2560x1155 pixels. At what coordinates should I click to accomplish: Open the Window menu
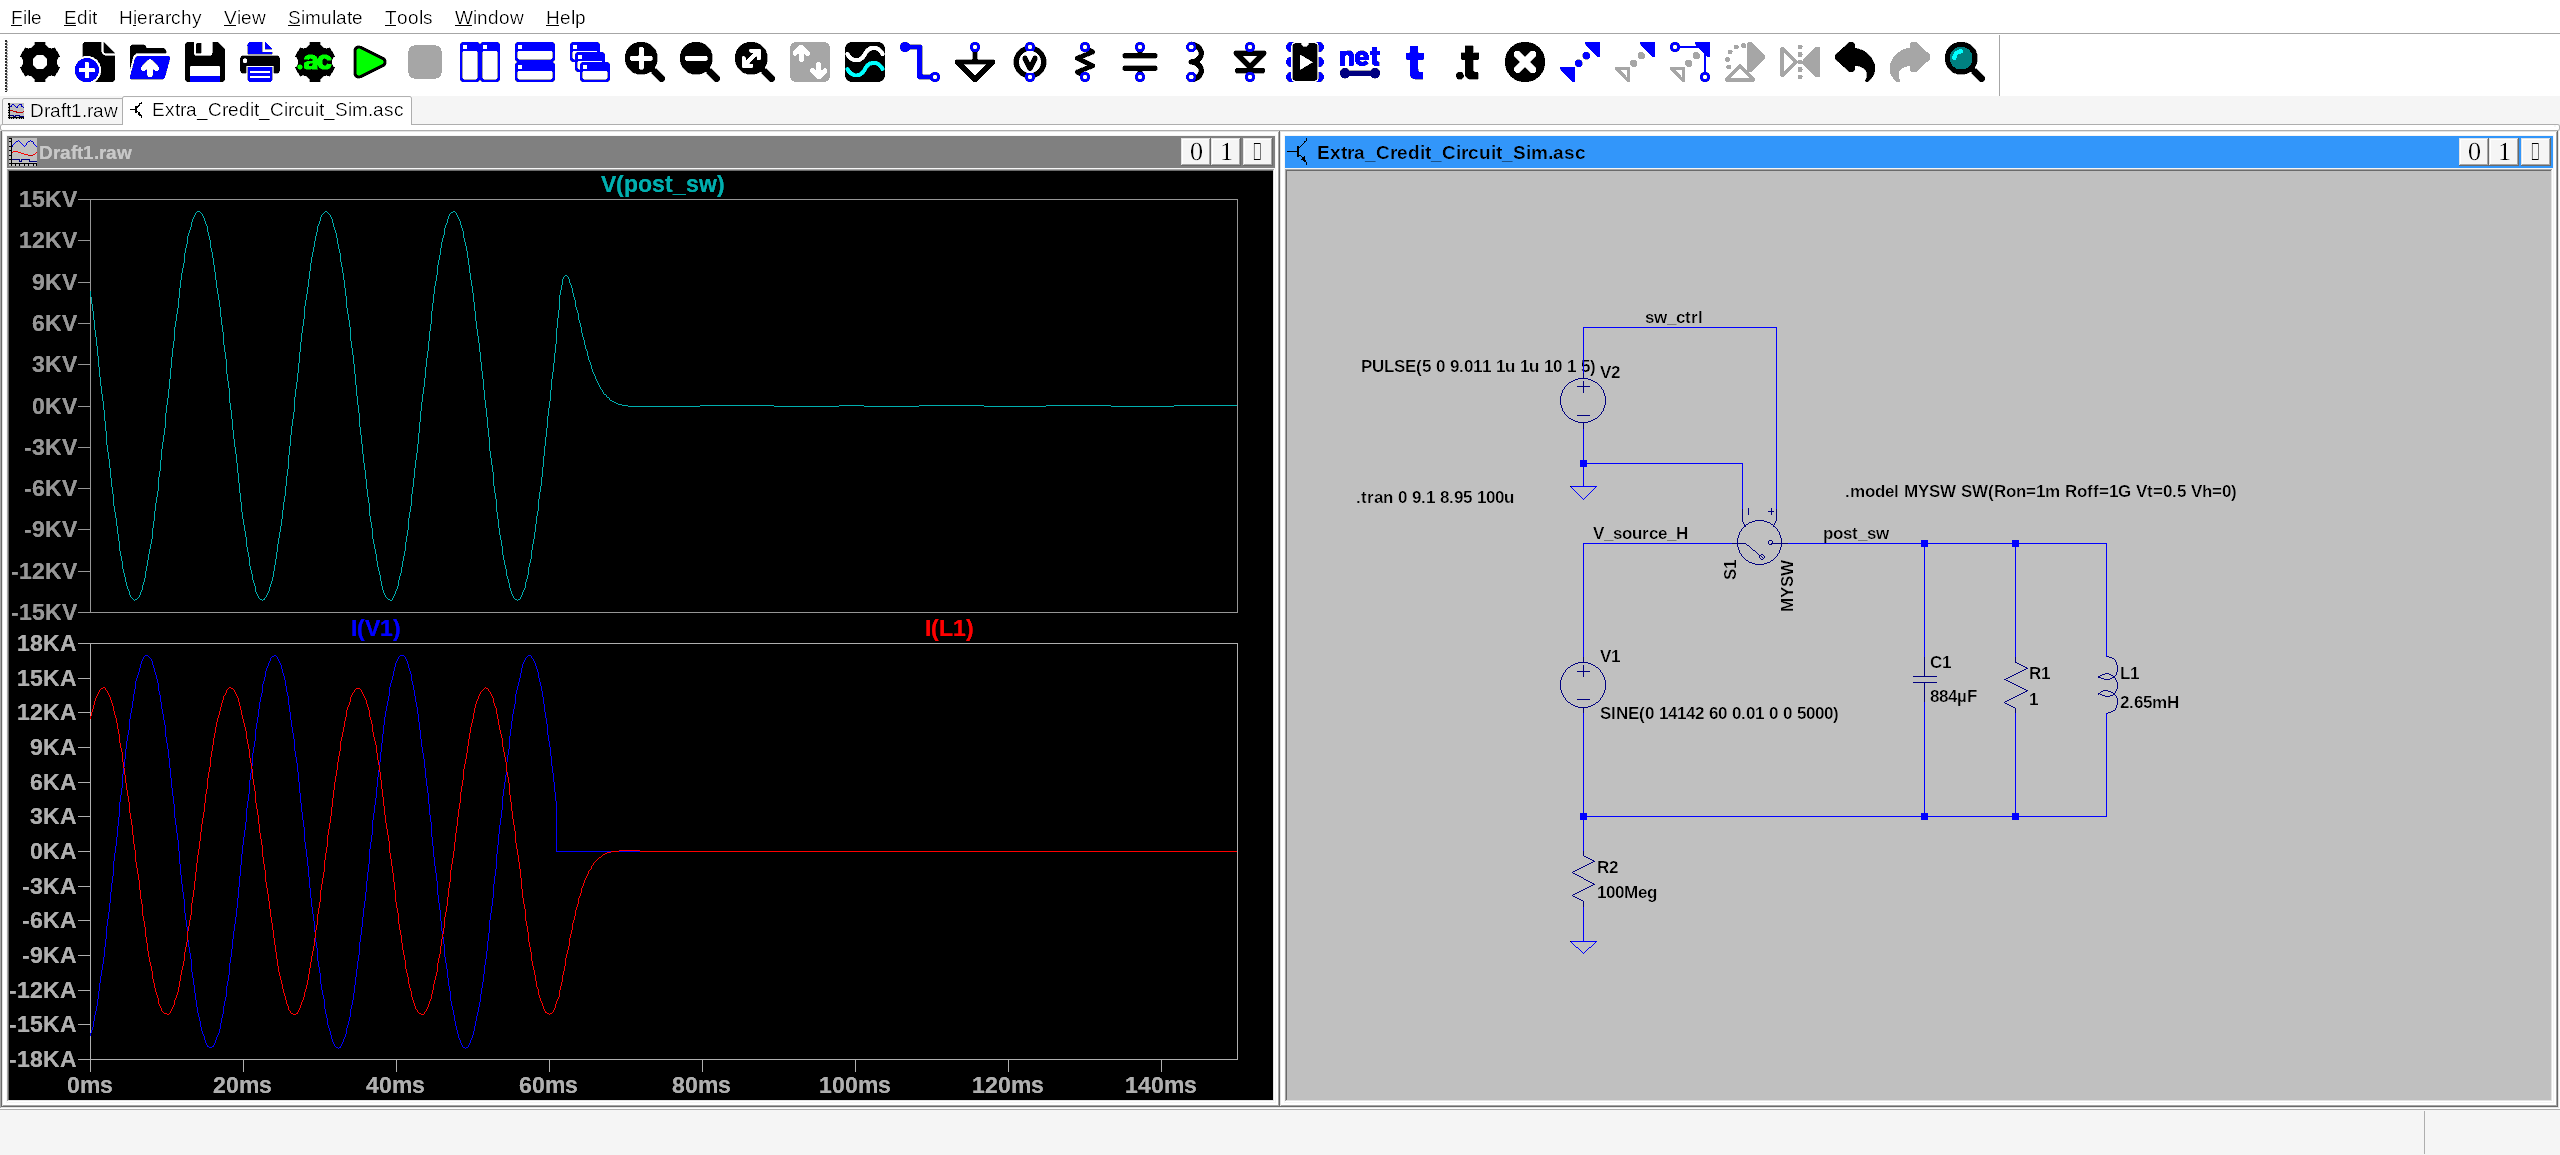pos(488,17)
